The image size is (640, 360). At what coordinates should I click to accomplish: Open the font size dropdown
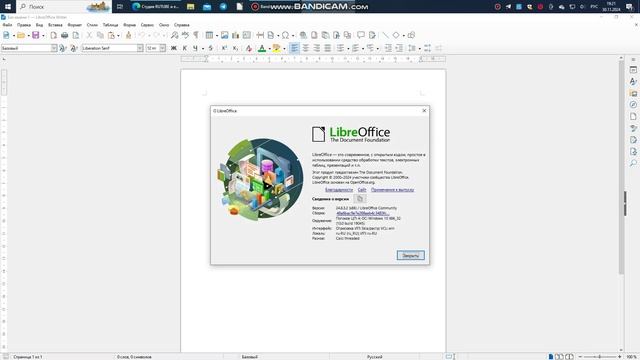point(162,48)
